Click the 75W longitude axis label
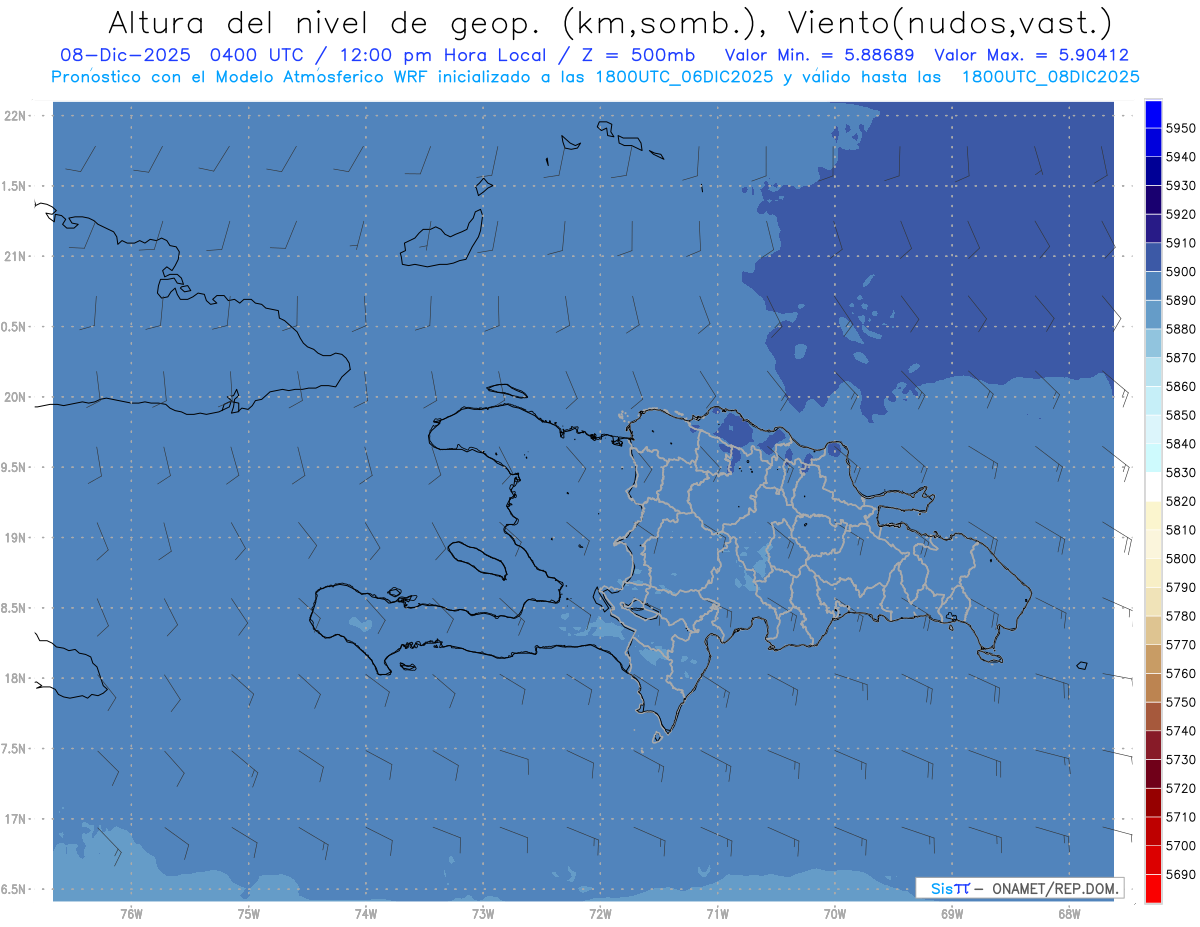Screen dimensions: 1200x927 [x=248, y=913]
